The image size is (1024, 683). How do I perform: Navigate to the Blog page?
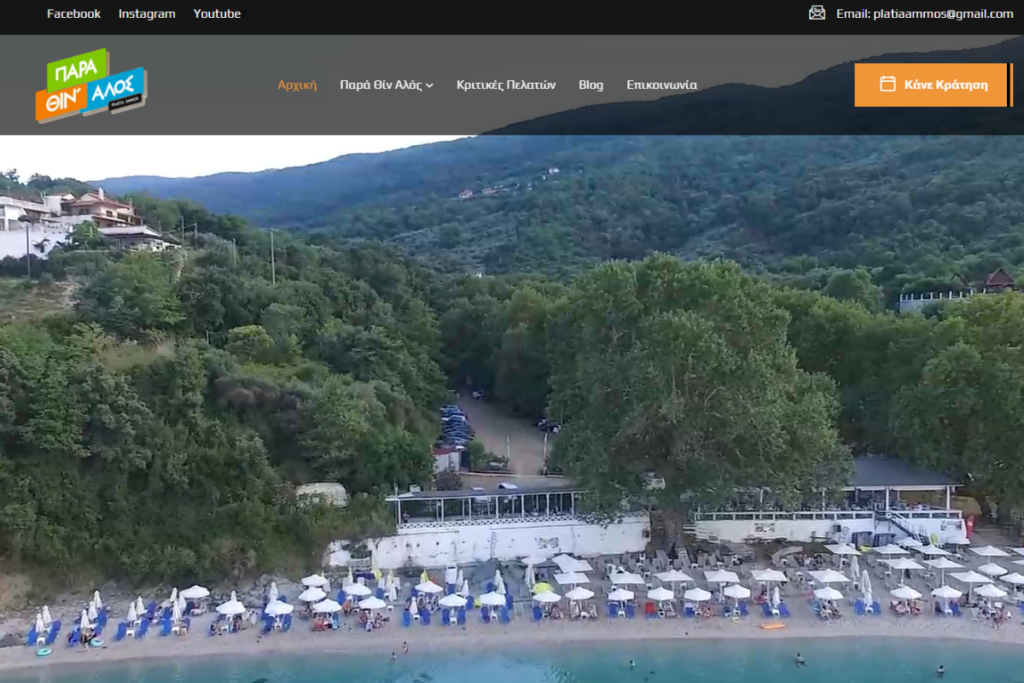point(591,85)
